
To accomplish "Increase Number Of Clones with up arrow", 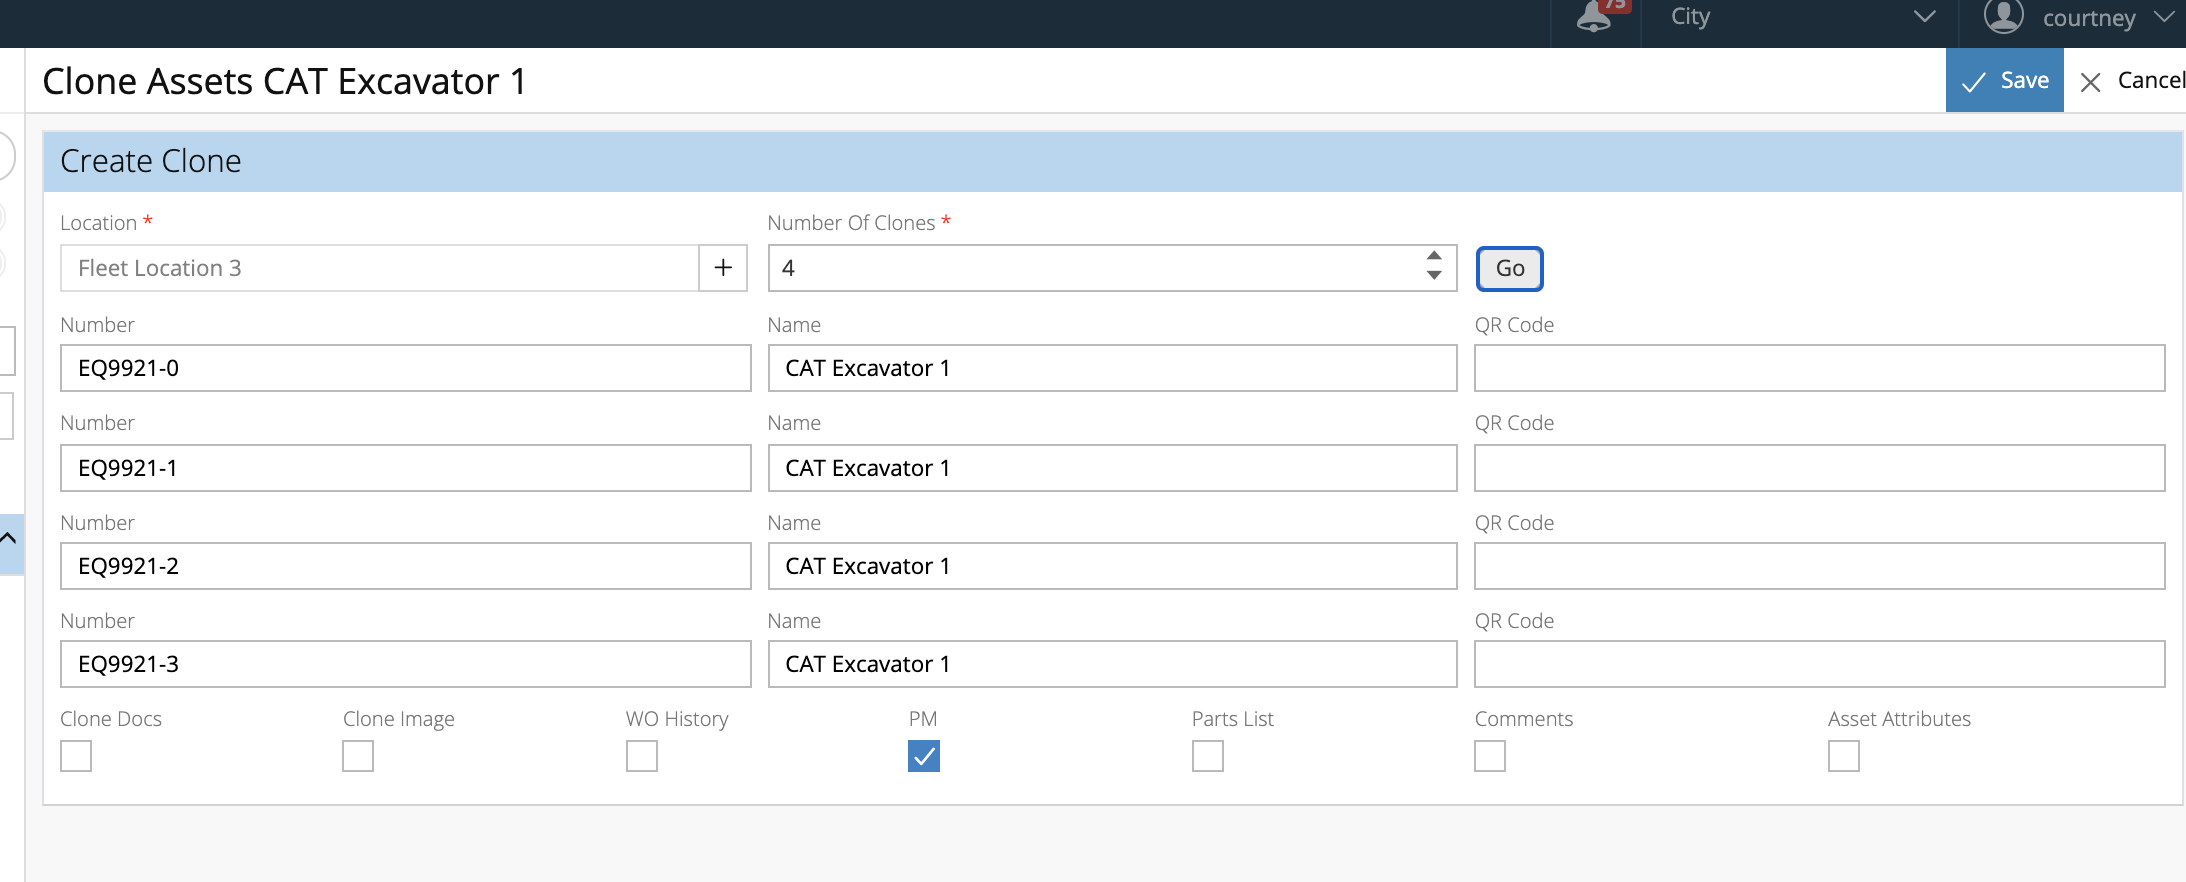I will pyautogui.click(x=1434, y=256).
